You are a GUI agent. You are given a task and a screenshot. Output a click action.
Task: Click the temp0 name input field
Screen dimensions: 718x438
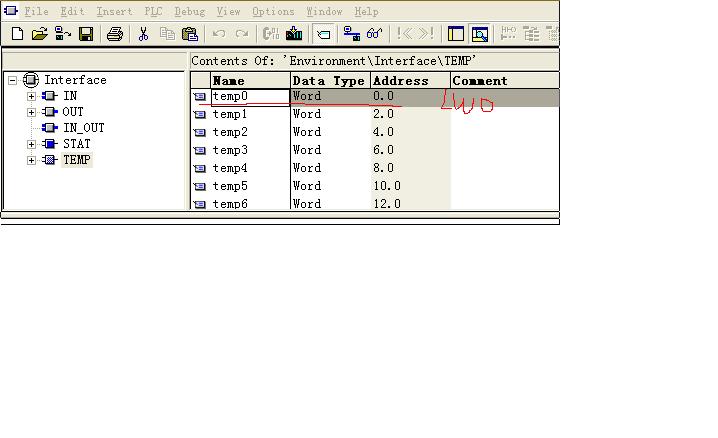pyautogui.click(x=250, y=96)
